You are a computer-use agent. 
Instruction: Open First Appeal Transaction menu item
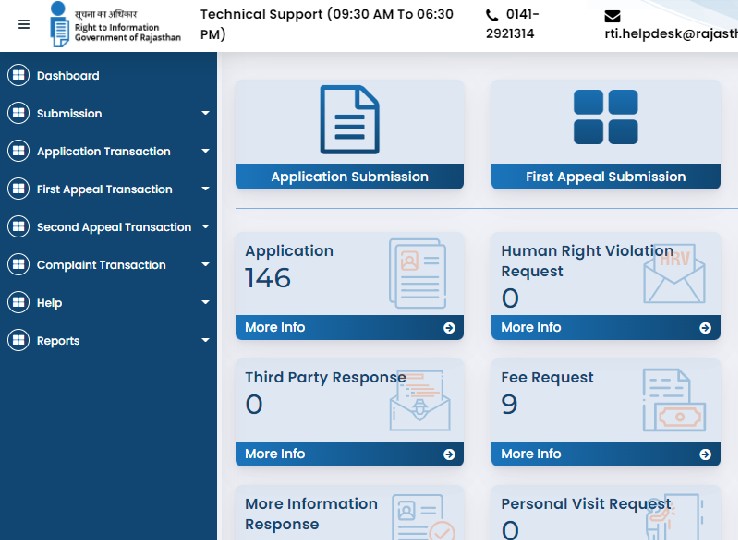pyautogui.click(x=104, y=189)
